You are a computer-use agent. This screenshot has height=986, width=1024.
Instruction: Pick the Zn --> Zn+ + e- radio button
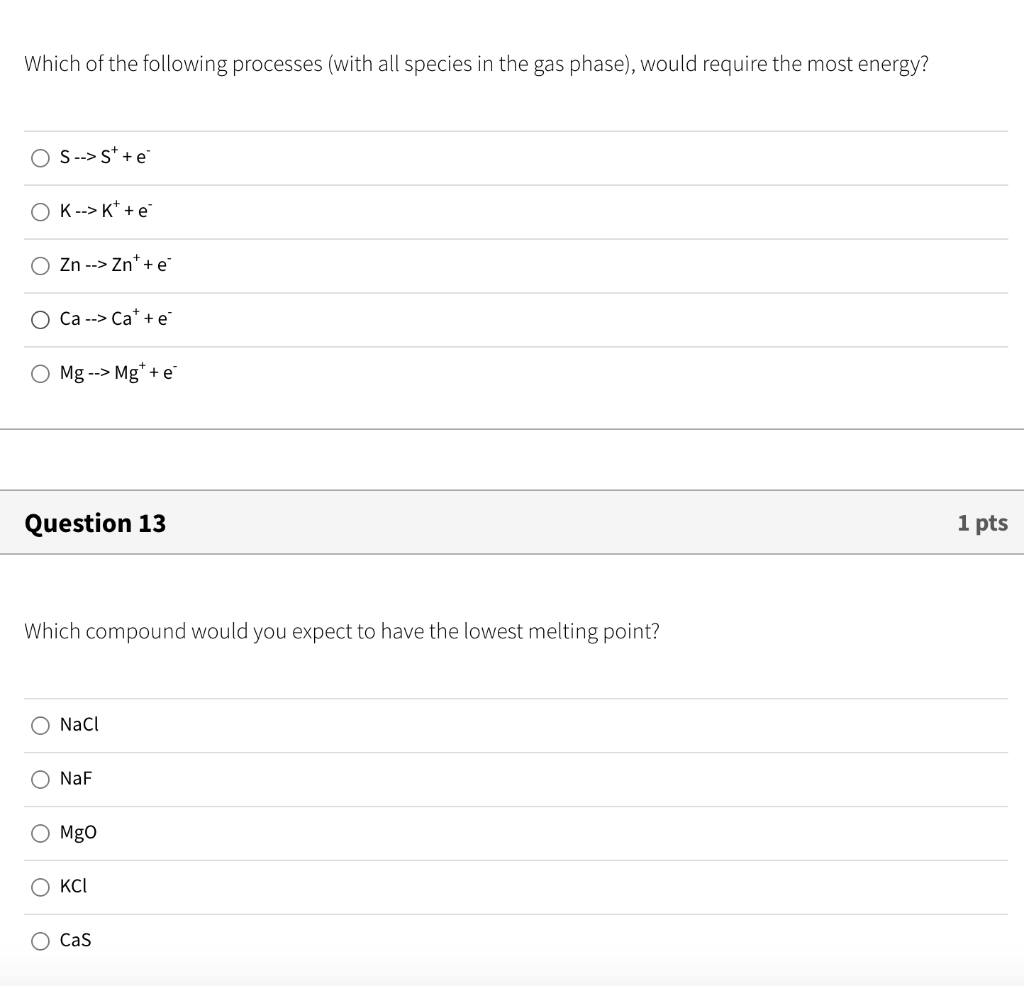click(40, 266)
